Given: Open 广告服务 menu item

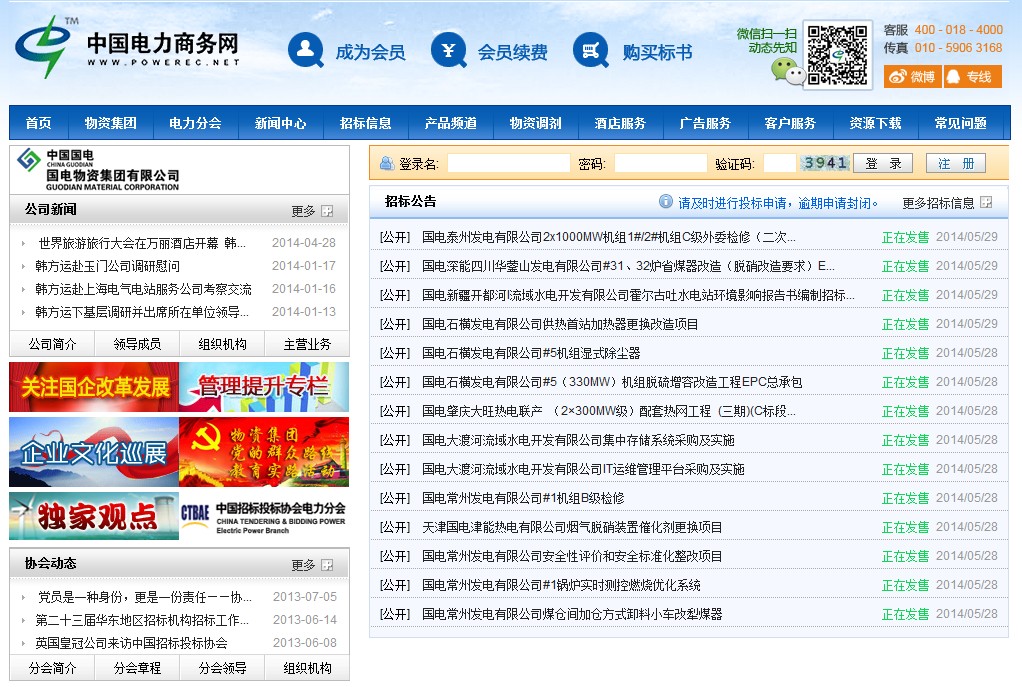Looking at the screenshot, I should pyautogui.click(x=705, y=123).
